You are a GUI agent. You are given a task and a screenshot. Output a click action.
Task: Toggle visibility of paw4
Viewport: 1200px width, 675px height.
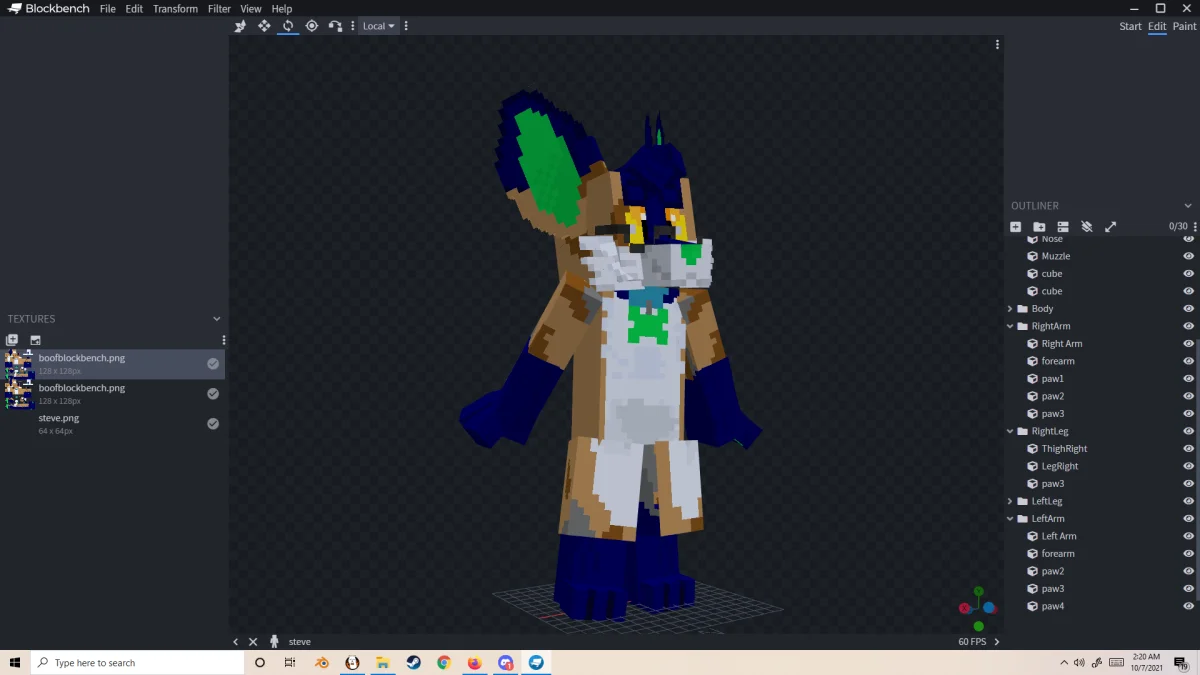pyautogui.click(x=1189, y=606)
